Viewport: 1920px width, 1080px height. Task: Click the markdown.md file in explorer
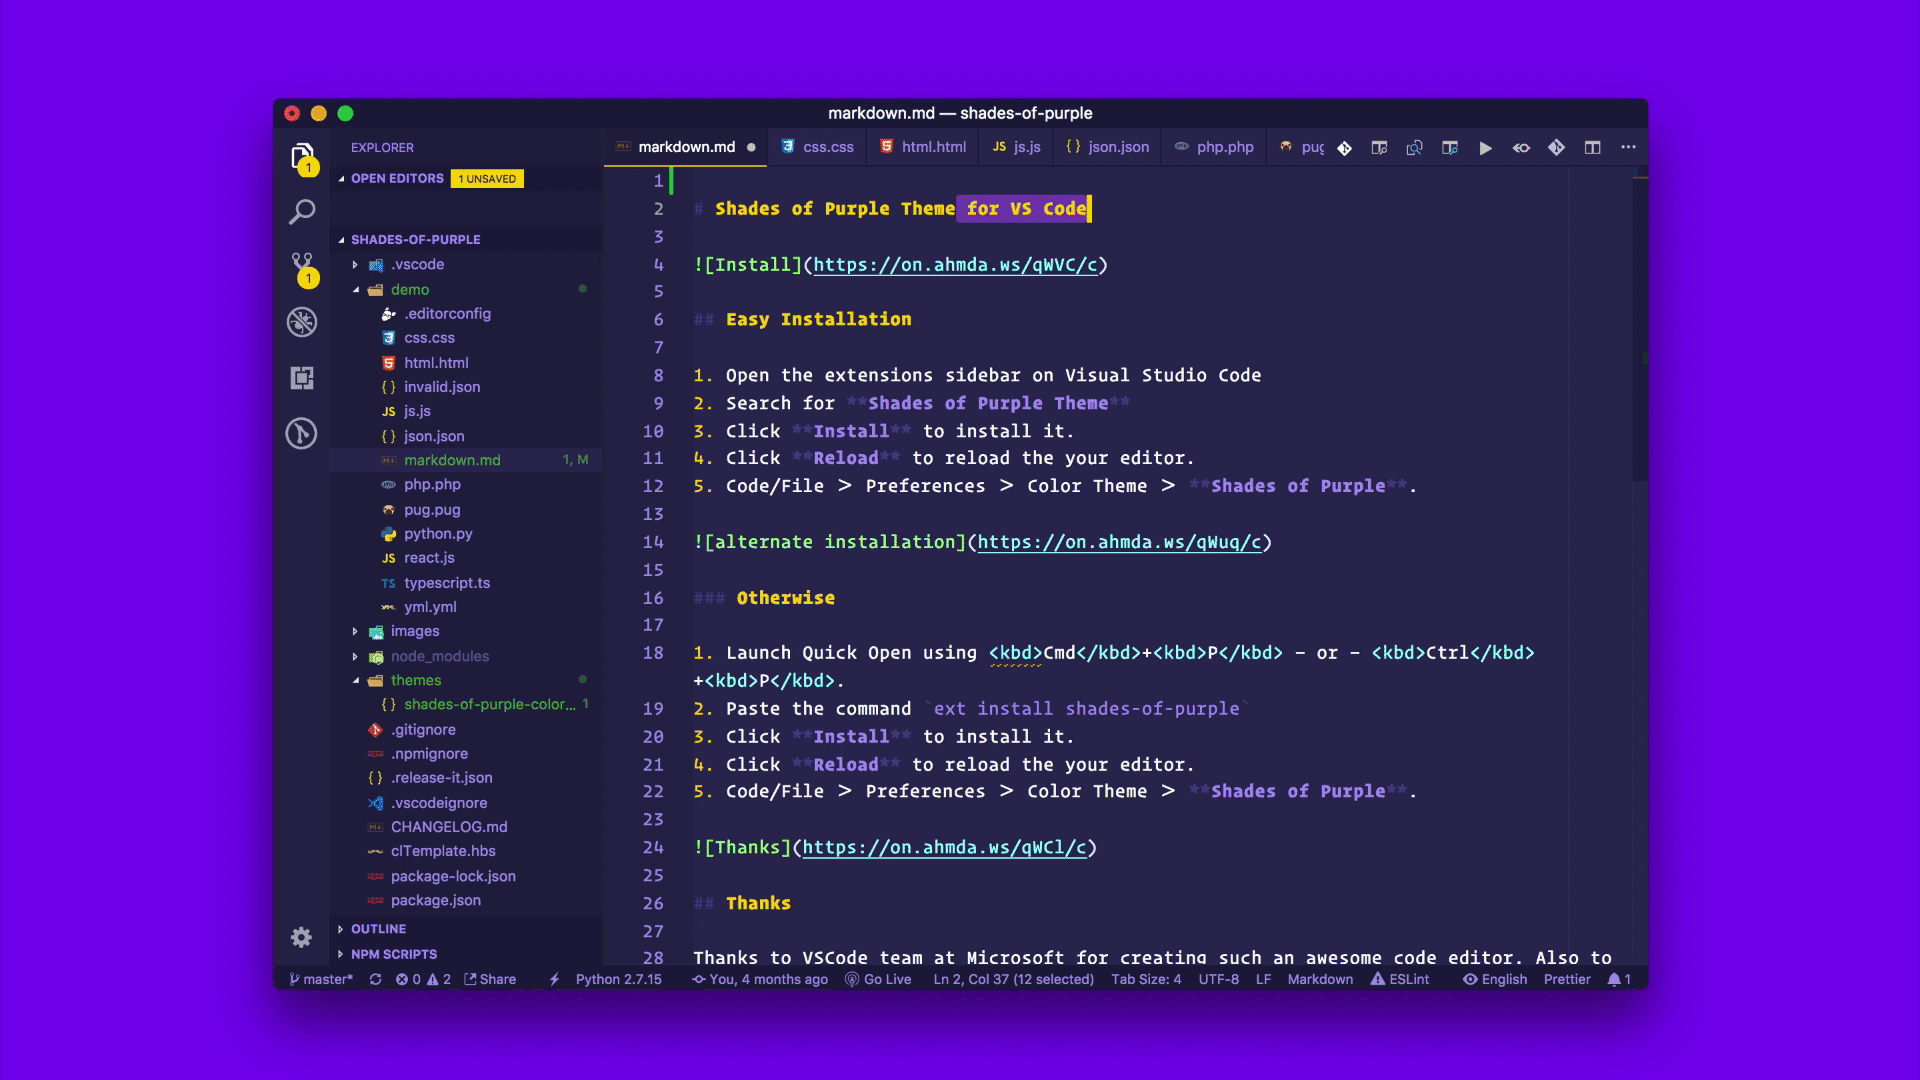[451, 459]
